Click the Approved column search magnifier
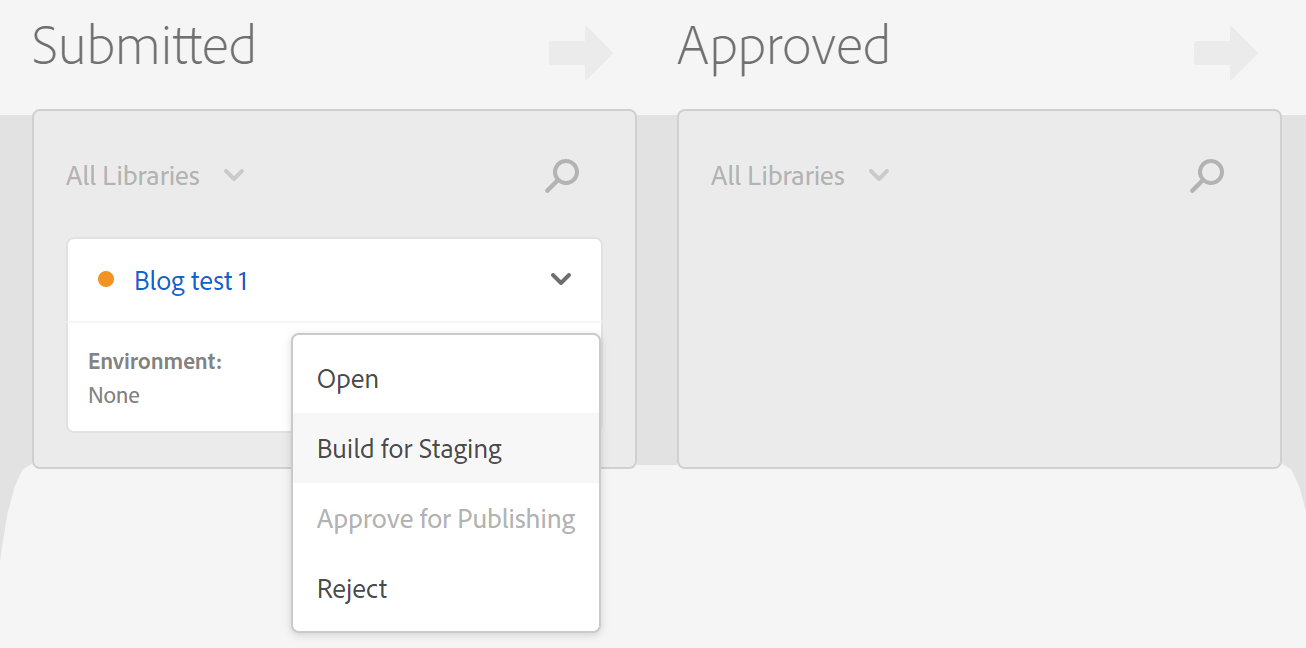 pyautogui.click(x=1206, y=175)
